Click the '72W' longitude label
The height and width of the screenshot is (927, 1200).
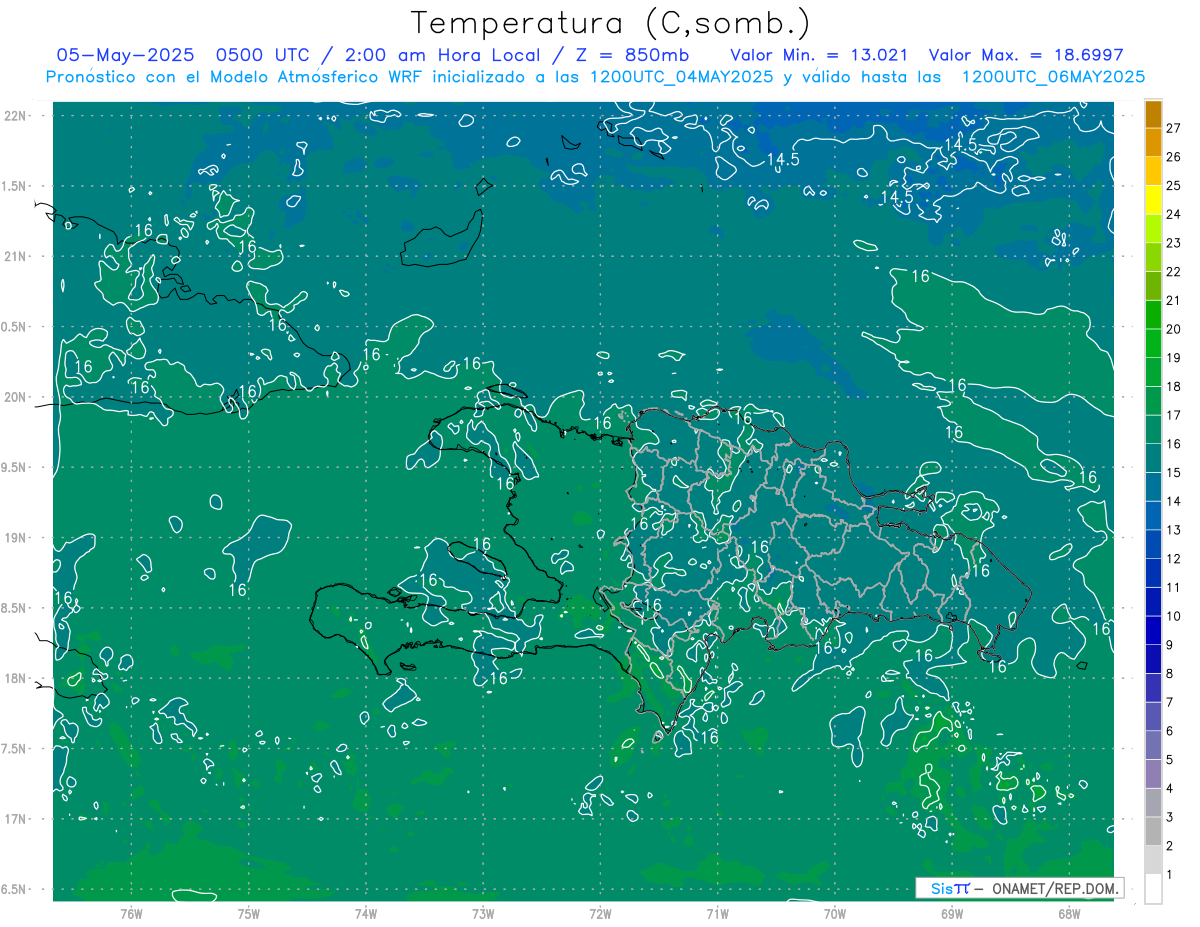point(600,913)
